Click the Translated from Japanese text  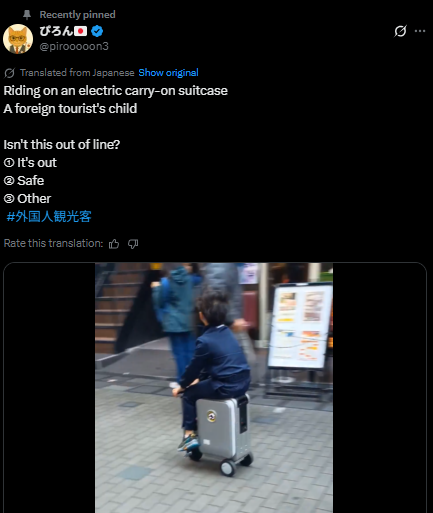(x=77, y=72)
